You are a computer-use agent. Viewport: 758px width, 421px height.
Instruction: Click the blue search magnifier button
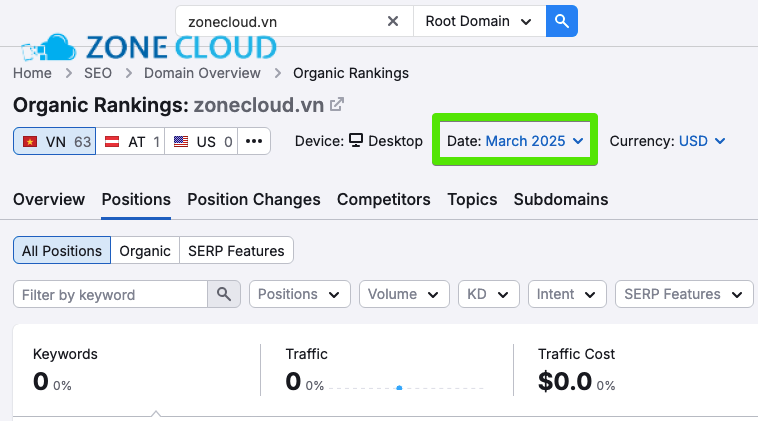coord(561,21)
